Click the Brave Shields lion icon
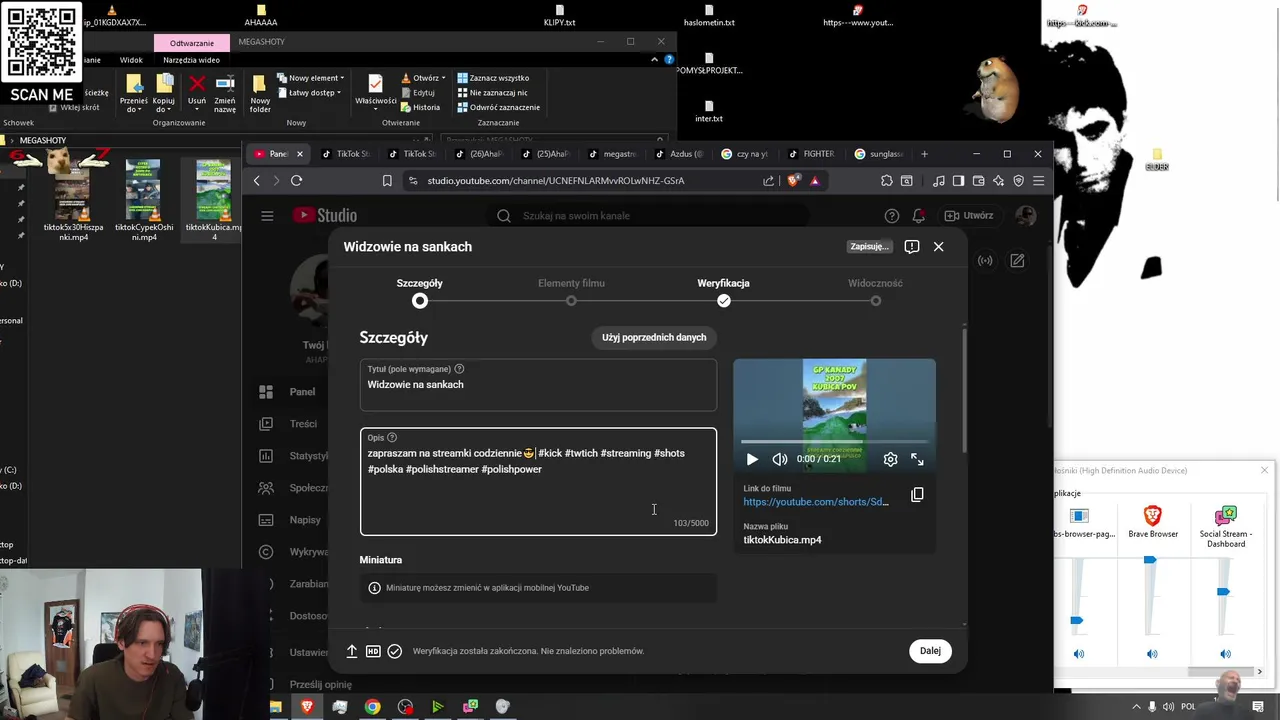Screen dimensions: 1280x720 (794, 181)
